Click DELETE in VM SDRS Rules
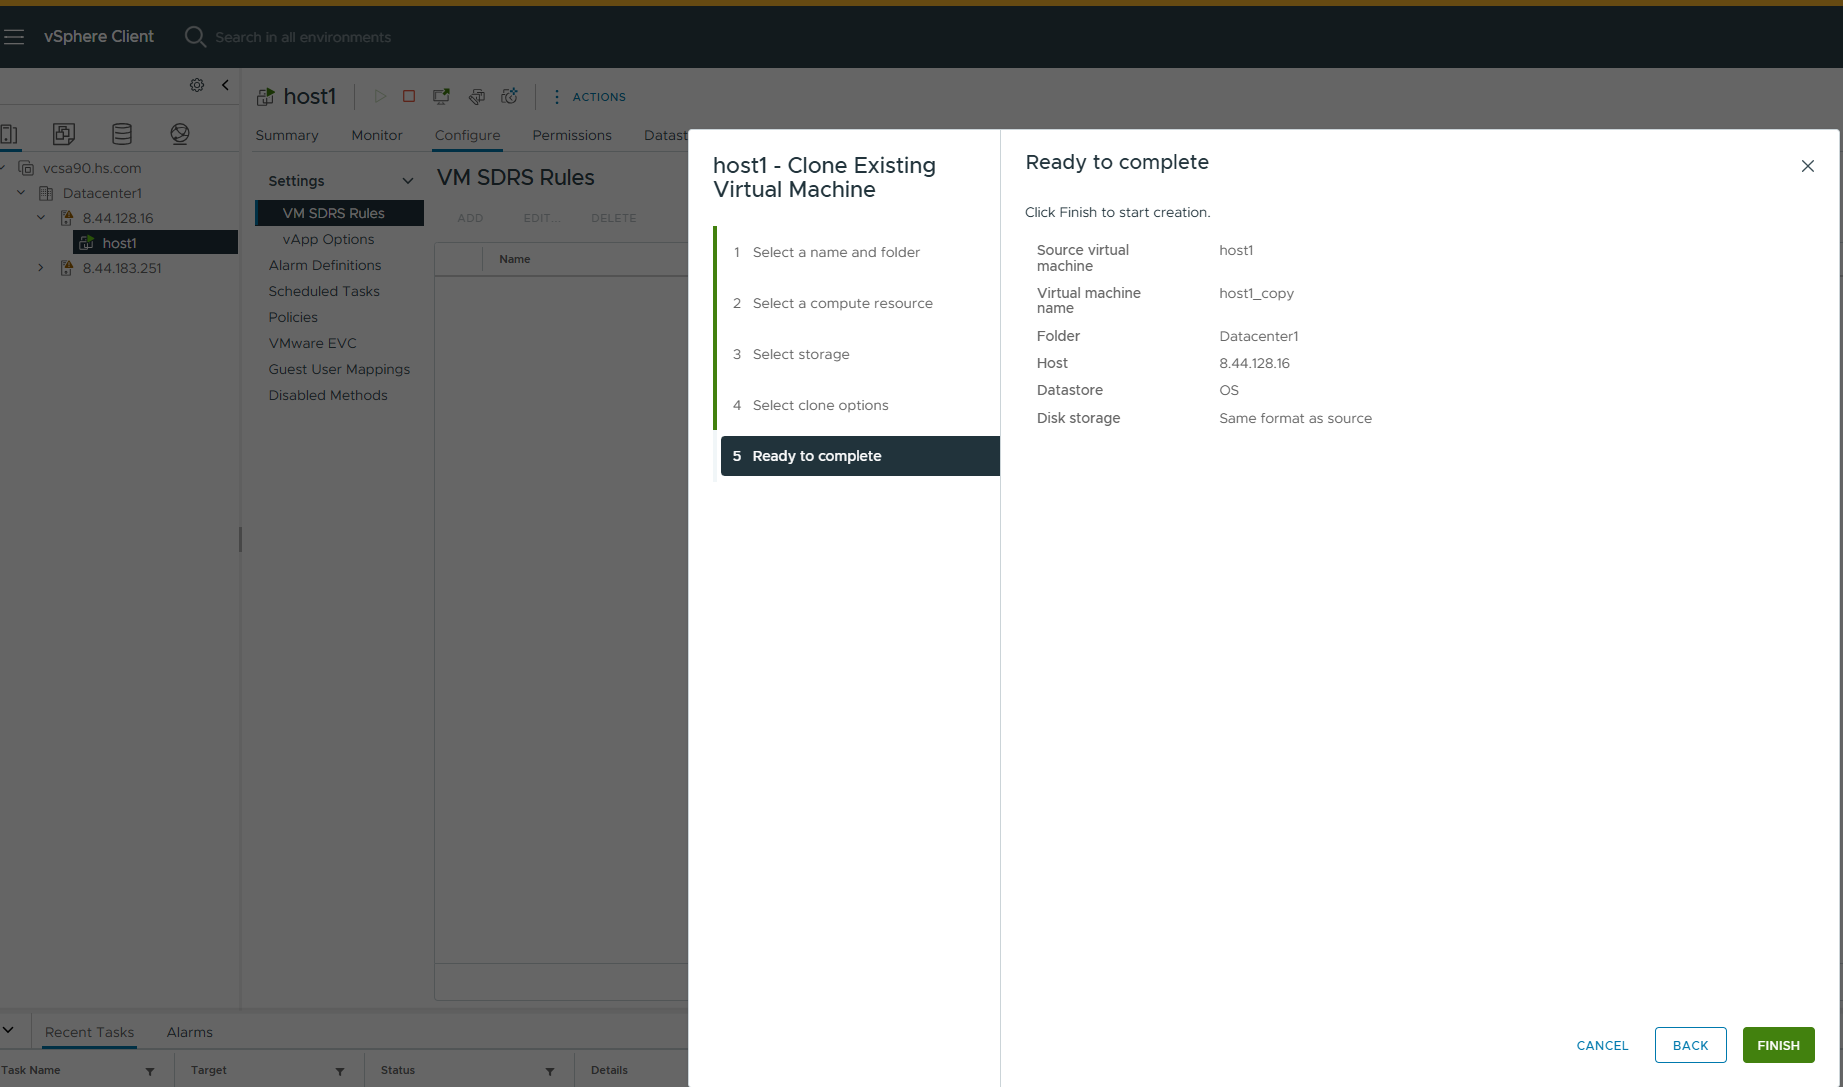Viewport: 1843px width, 1087px height. pyautogui.click(x=613, y=218)
